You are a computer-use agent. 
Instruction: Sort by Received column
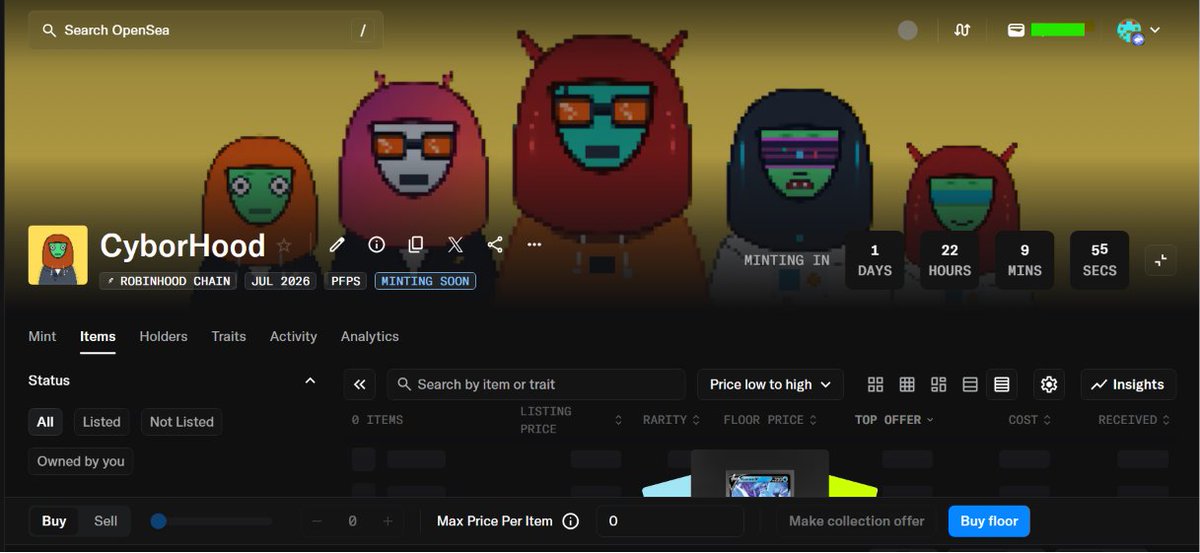1134,420
